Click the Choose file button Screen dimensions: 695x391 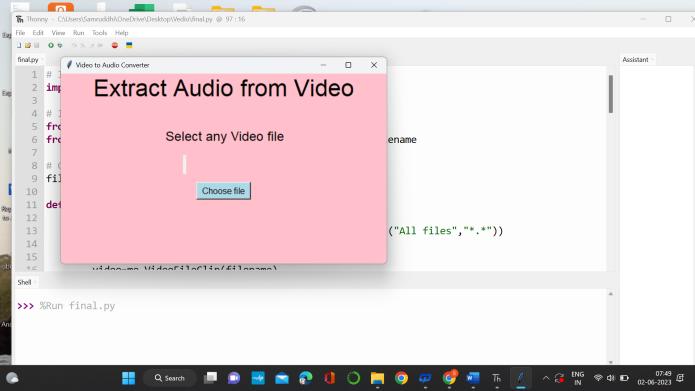[223, 191]
